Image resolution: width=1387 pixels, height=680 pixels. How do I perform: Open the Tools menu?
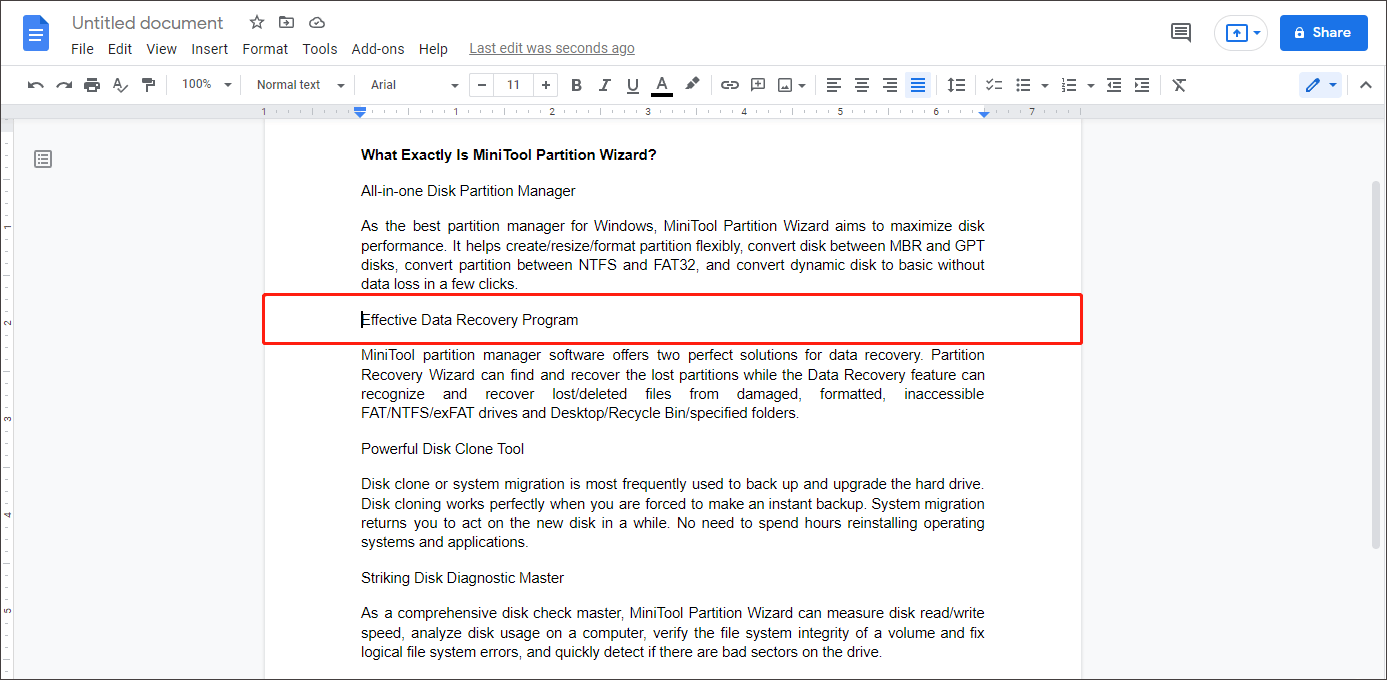320,49
